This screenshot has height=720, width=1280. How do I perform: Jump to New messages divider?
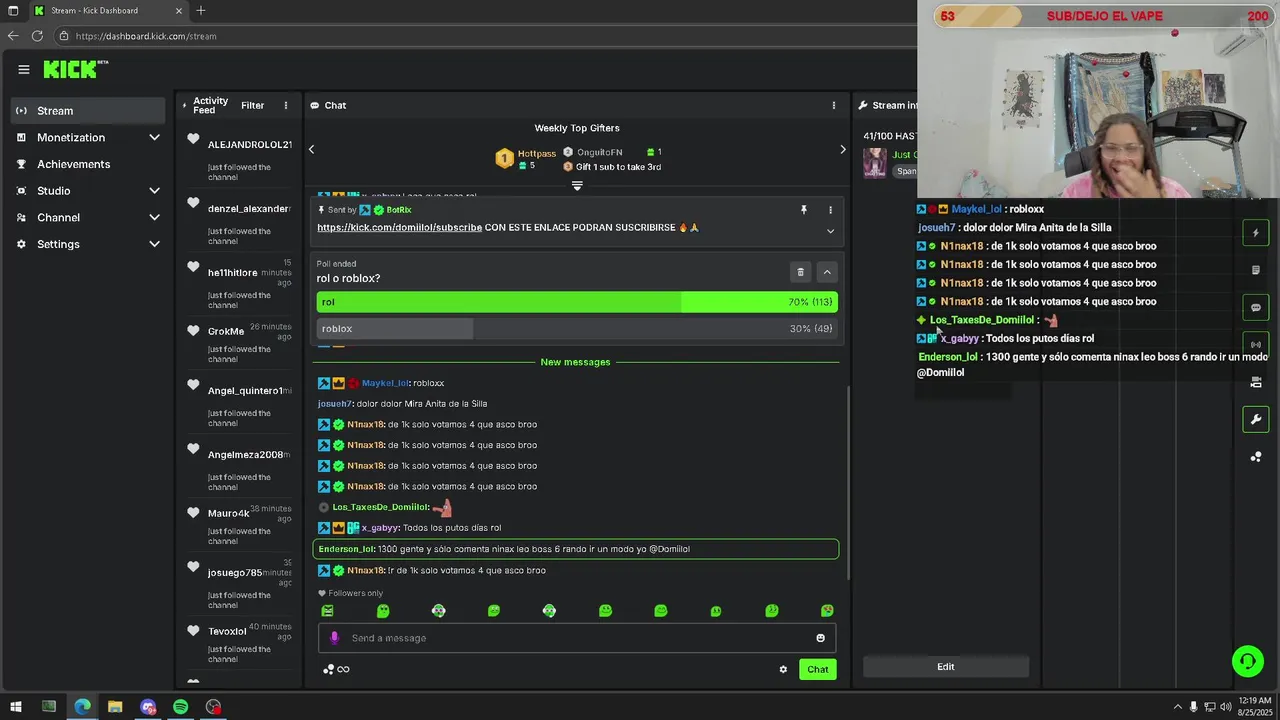(x=575, y=362)
